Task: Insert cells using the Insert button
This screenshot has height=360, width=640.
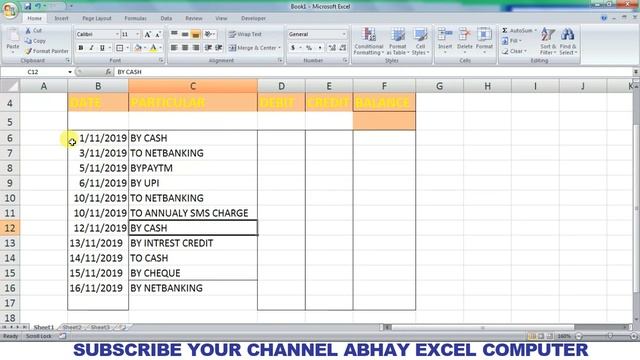Action: [x=445, y=41]
